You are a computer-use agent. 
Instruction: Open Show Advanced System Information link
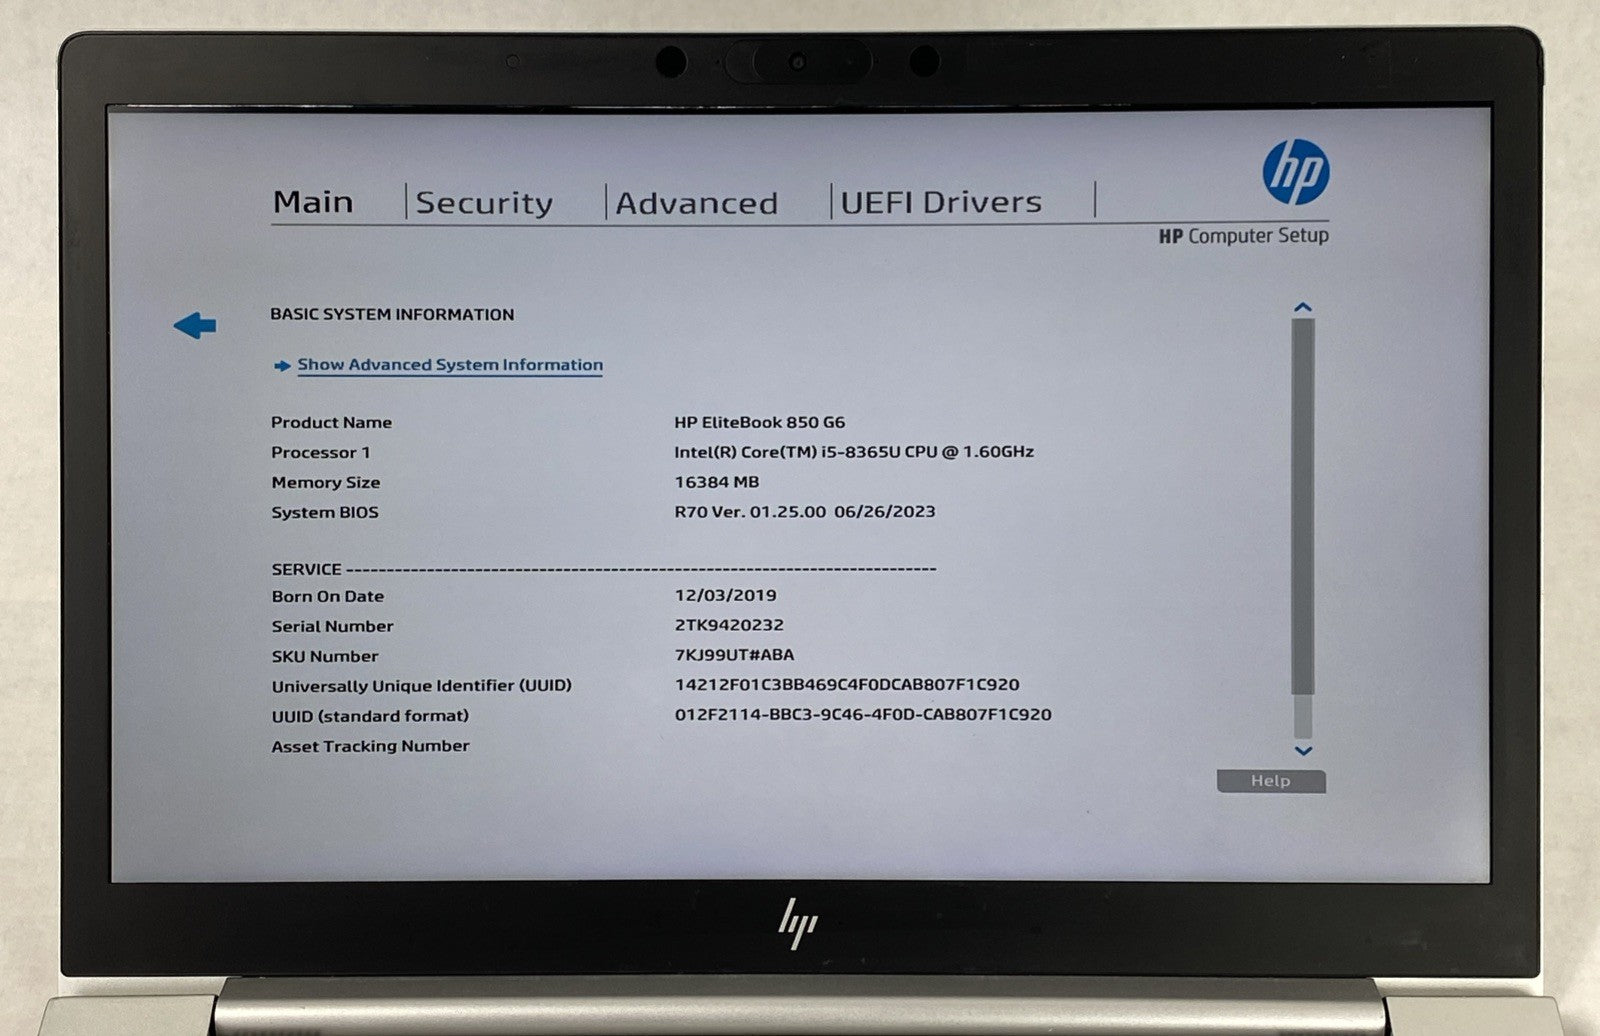click(450, 365)
